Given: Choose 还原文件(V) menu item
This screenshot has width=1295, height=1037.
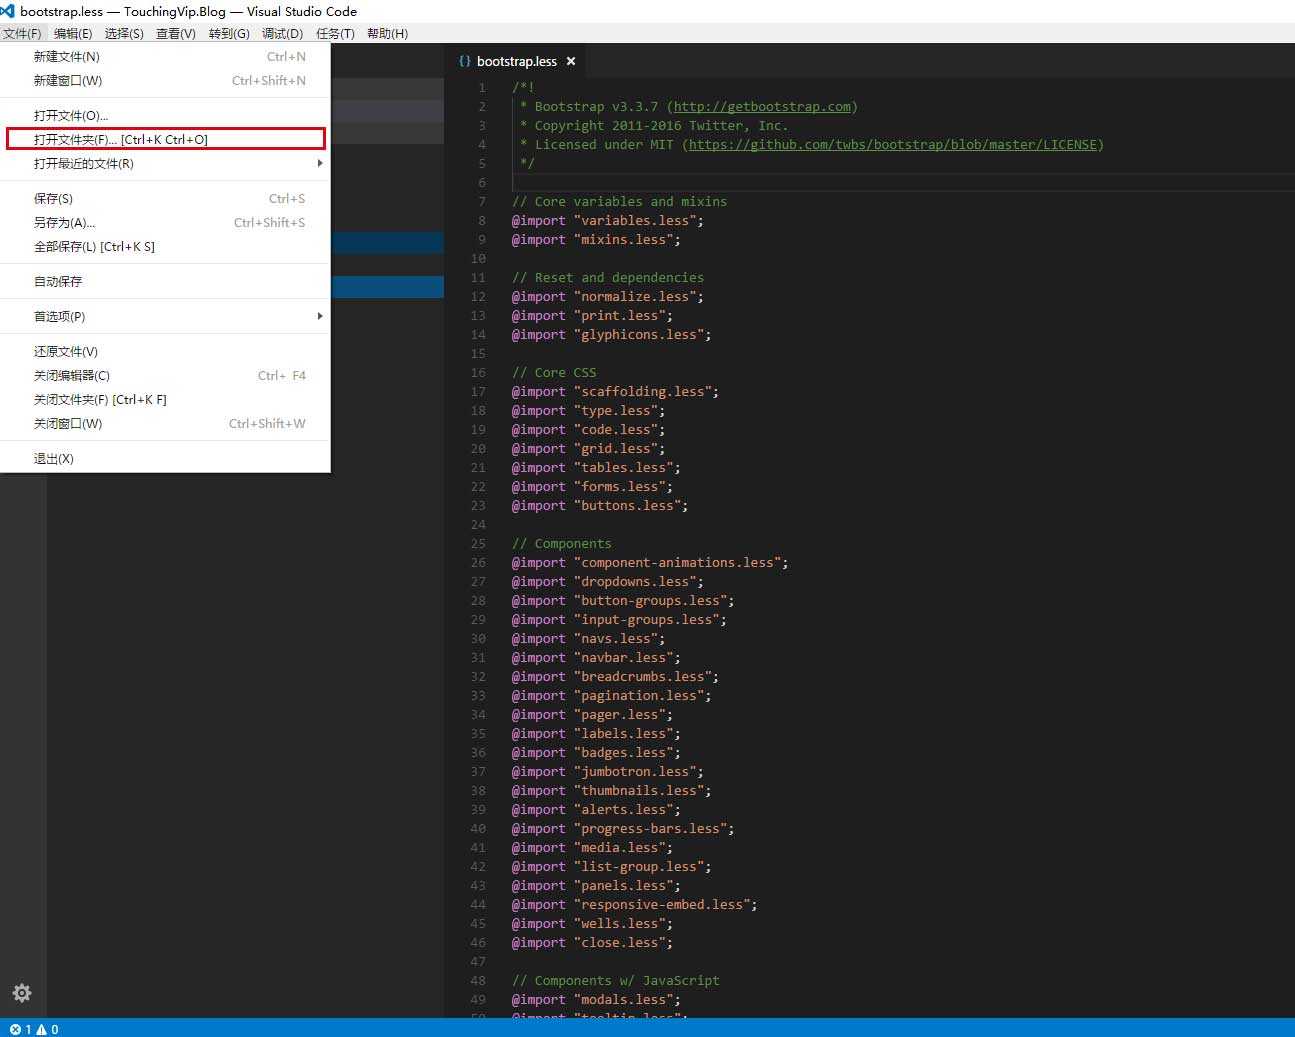Looking at the screenshot, I should (x=165, y=352).
